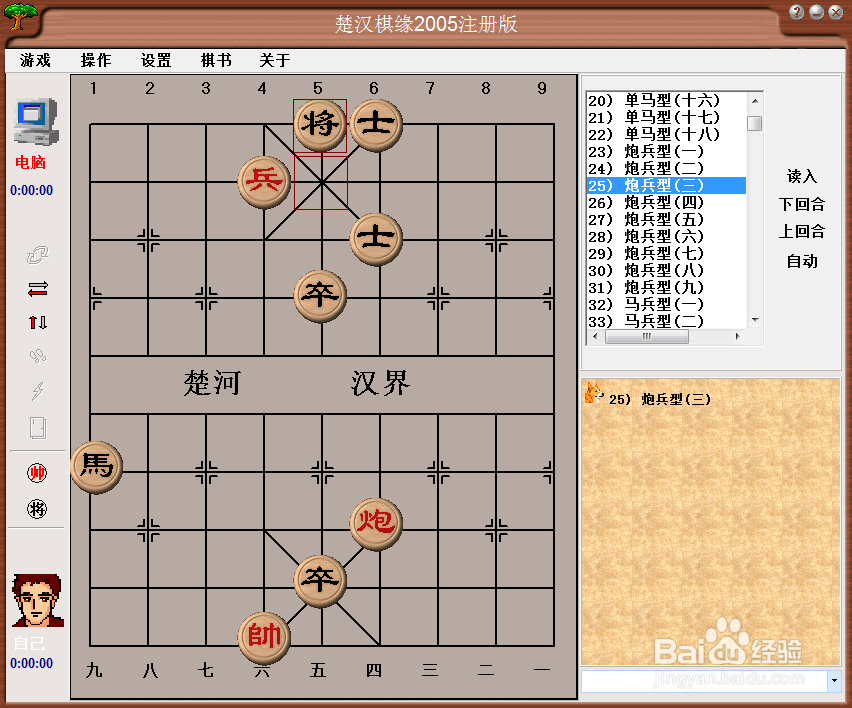Select list row 28) 炮兵型(六)
852x708 pixels.
(x=667, y=236)
